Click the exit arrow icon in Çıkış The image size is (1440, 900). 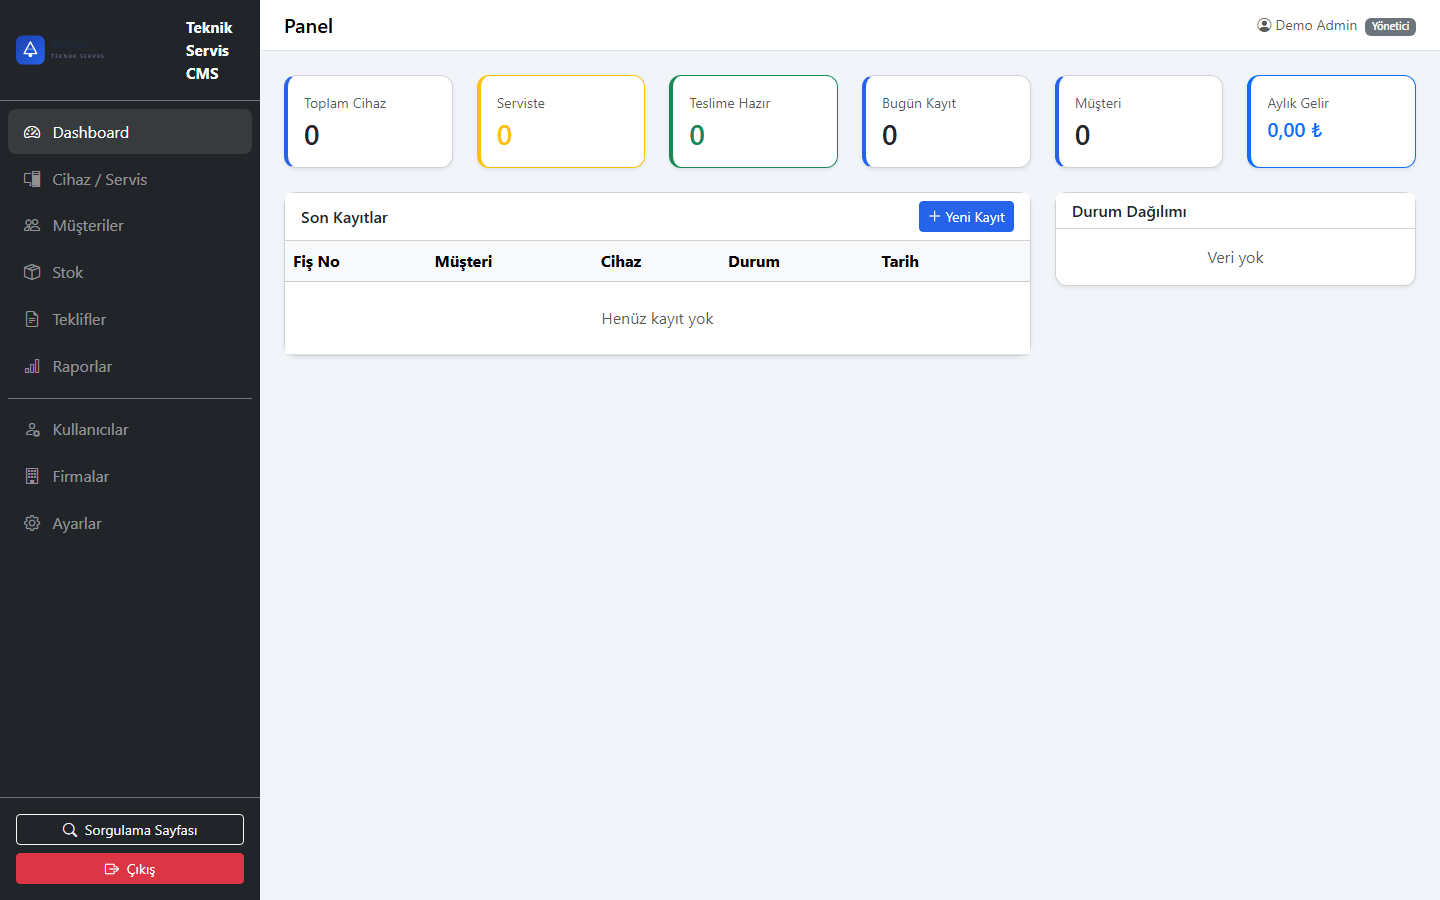pos(112,869)
